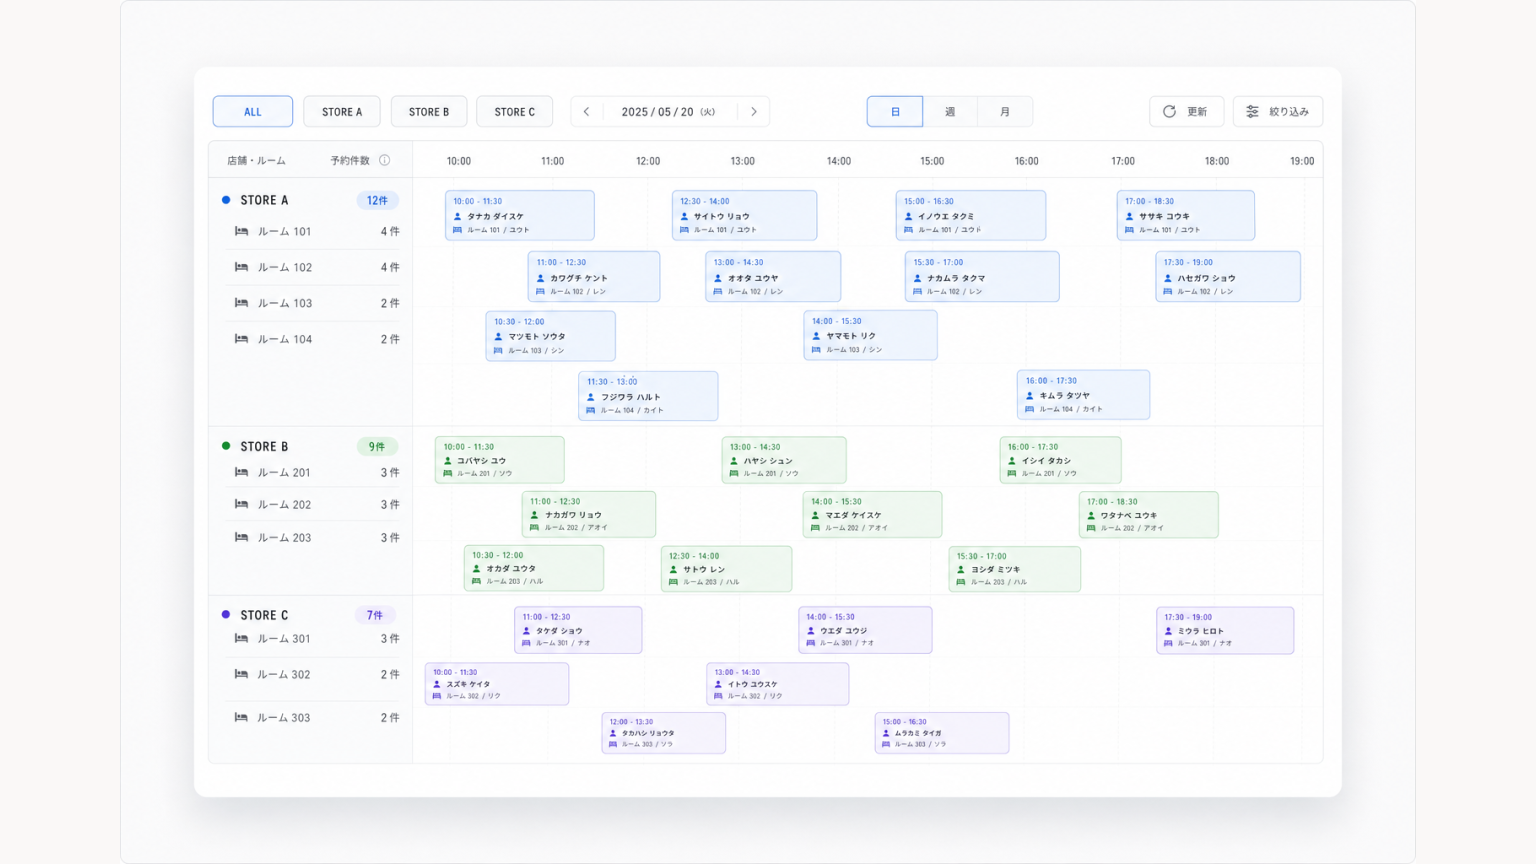This screenshot has height=864, width=1536.
Task: Click the info icon beside 予約件数
Action: tap(384, 160)
